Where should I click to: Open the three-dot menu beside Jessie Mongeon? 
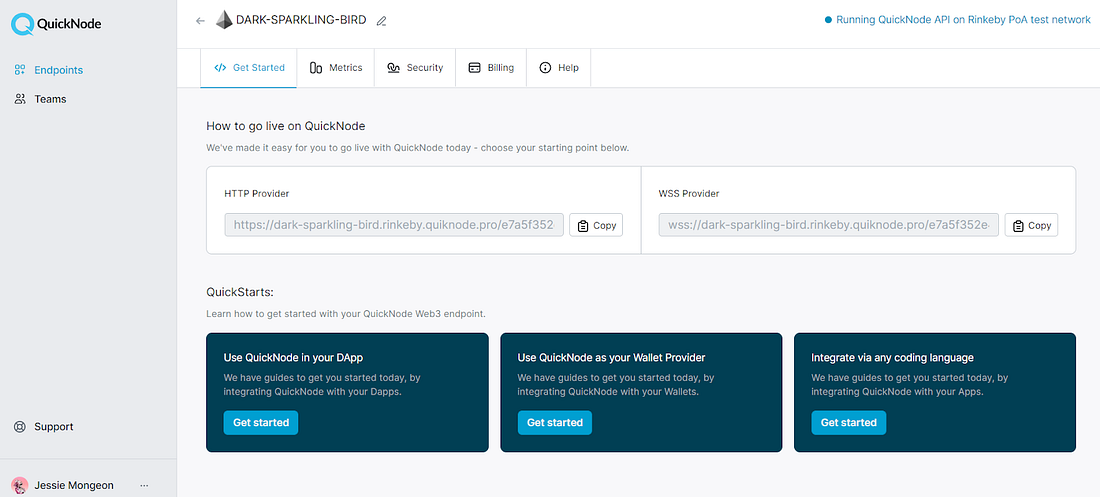[x=144, y=485]
